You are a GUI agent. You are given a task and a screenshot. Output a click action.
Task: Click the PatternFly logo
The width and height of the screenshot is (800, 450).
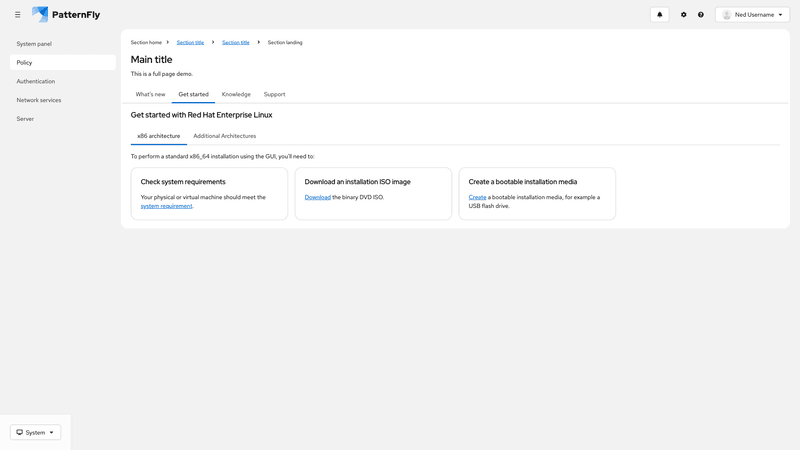[66, 15]
